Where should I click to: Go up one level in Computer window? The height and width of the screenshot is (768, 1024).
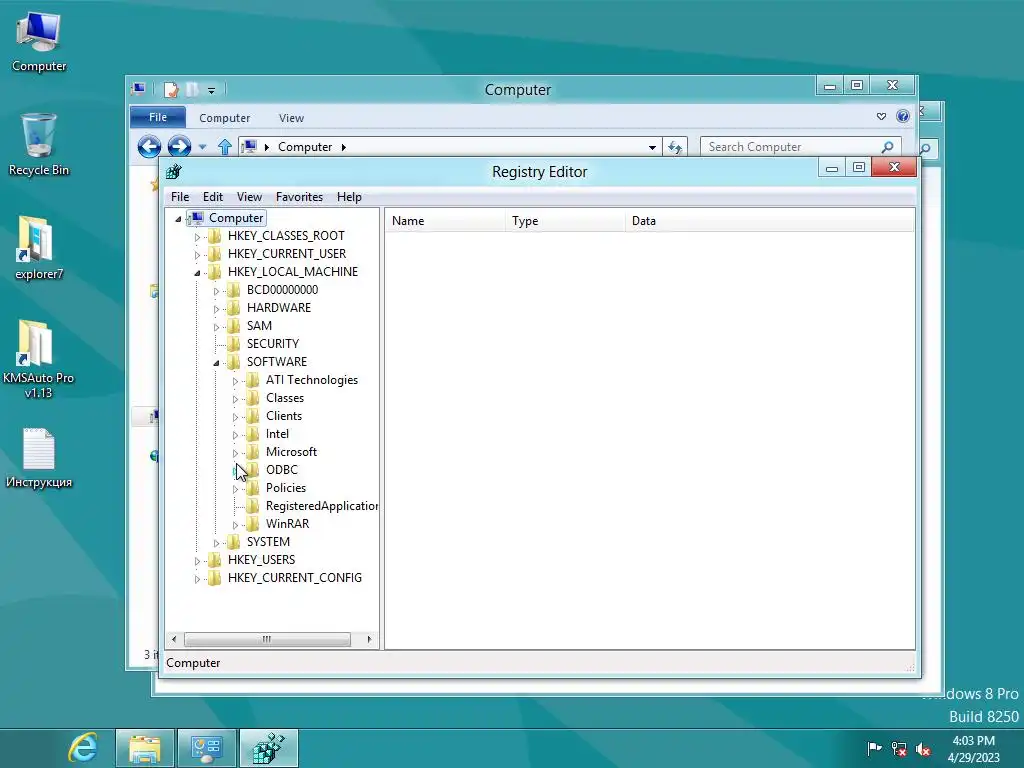pos(225,147)
